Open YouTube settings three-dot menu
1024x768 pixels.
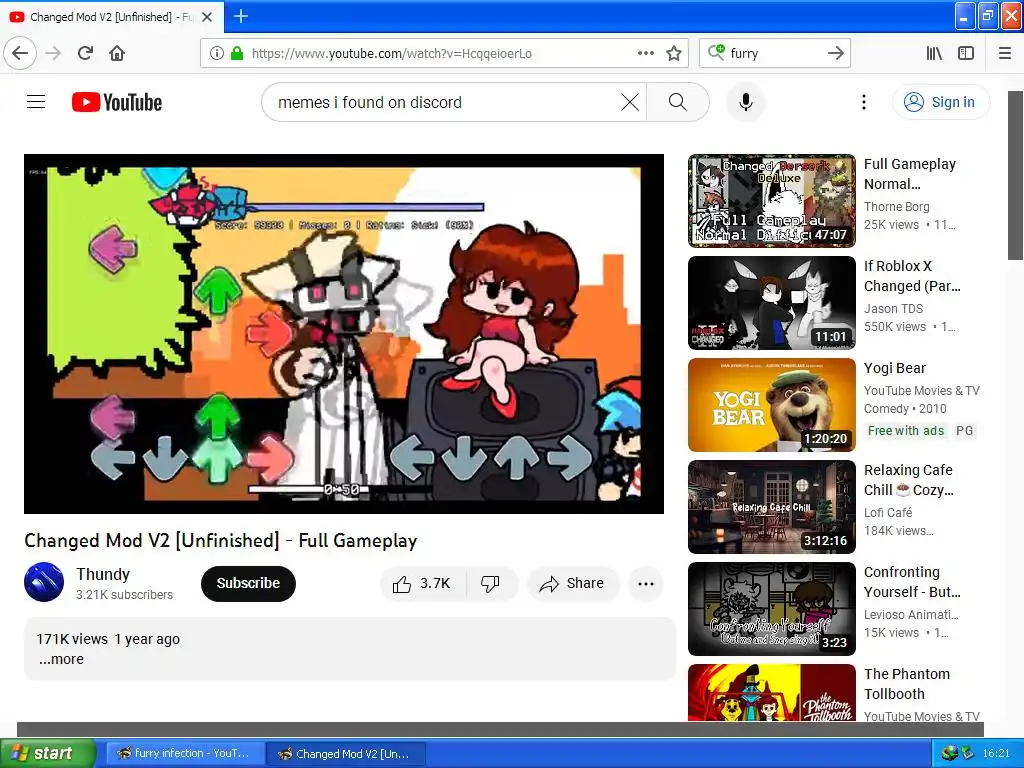(863, 102)
